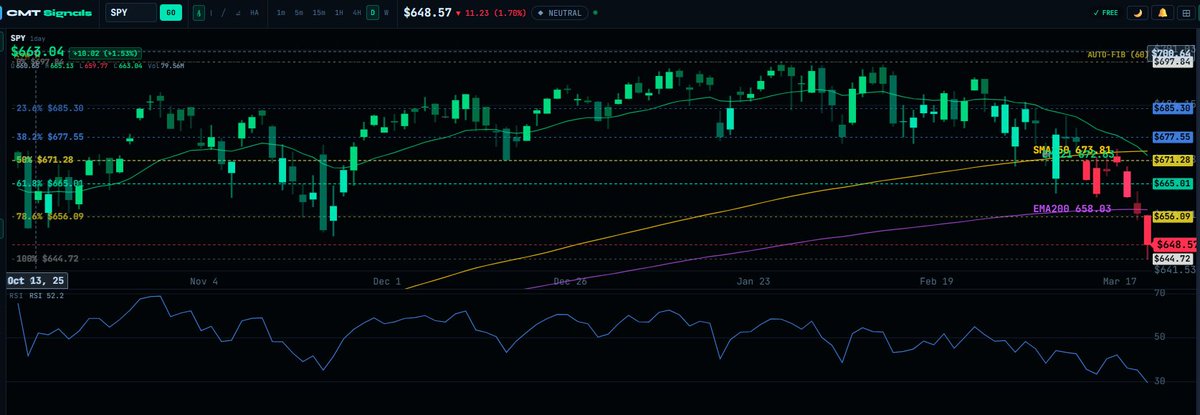Switch to the 4H timeframe
The image size is (1200, 415).
[x=357, y=13]
